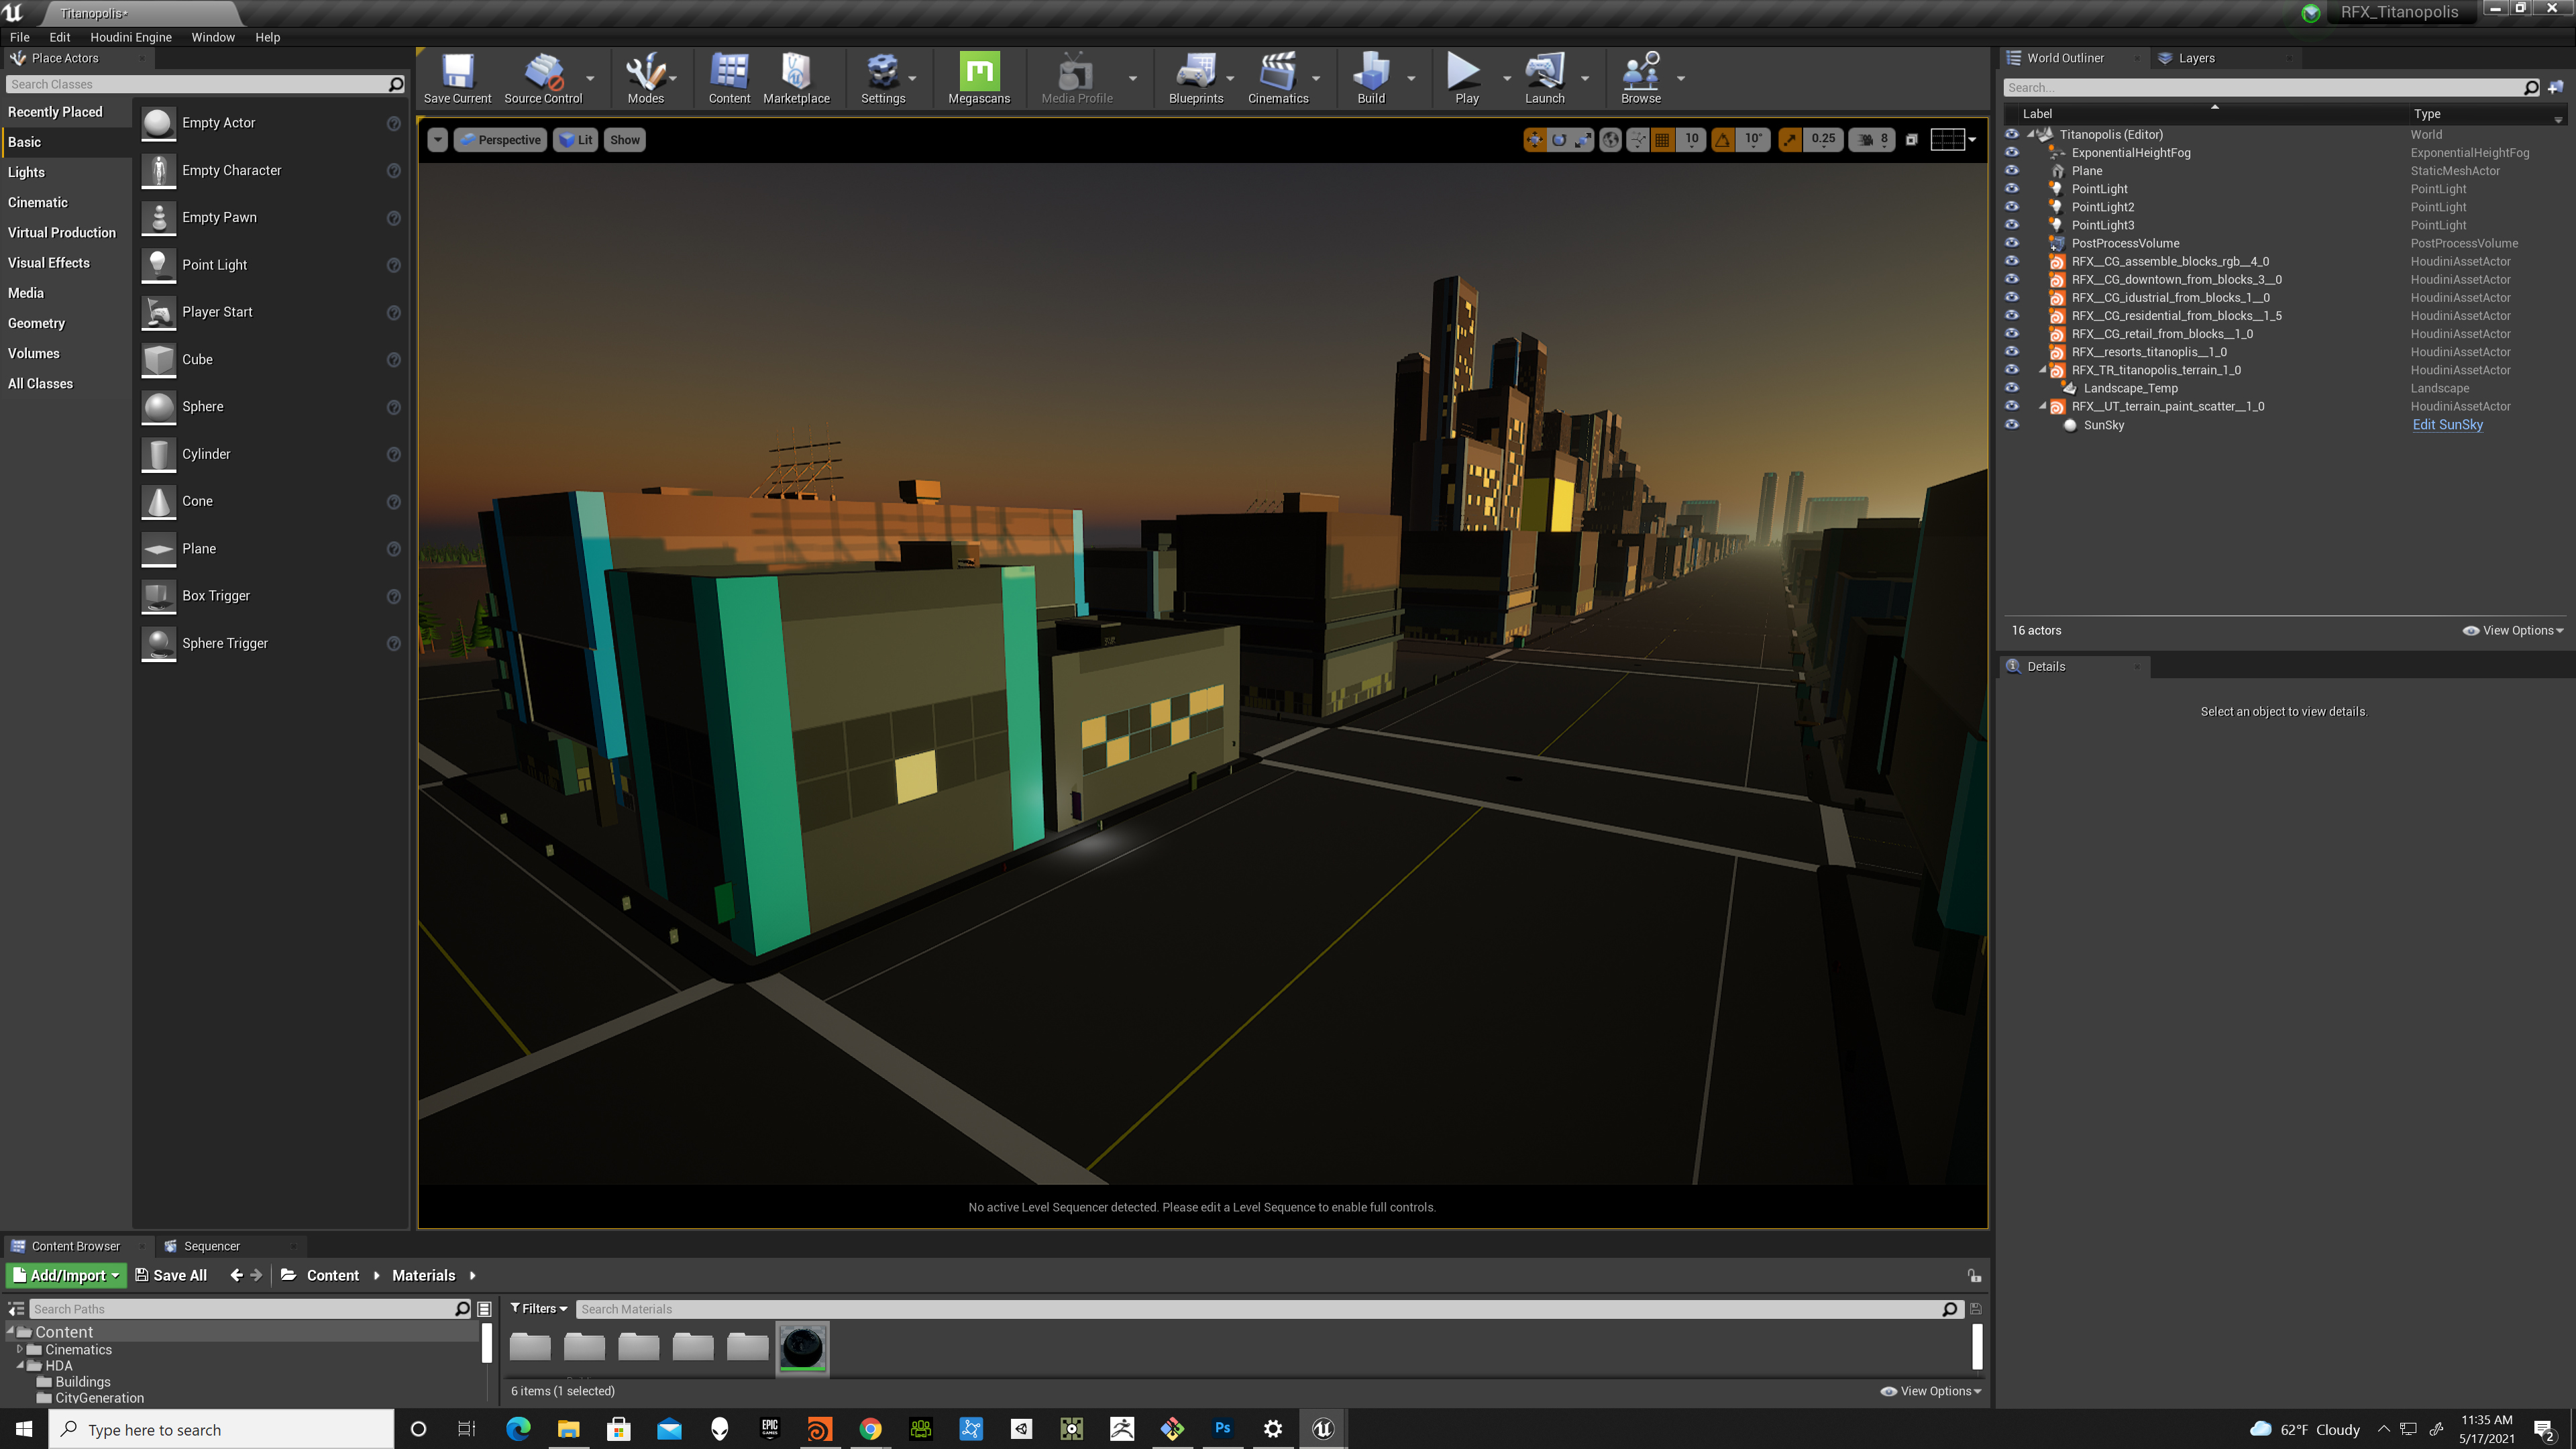Open Photoshop from the taskbar

1222,1429
